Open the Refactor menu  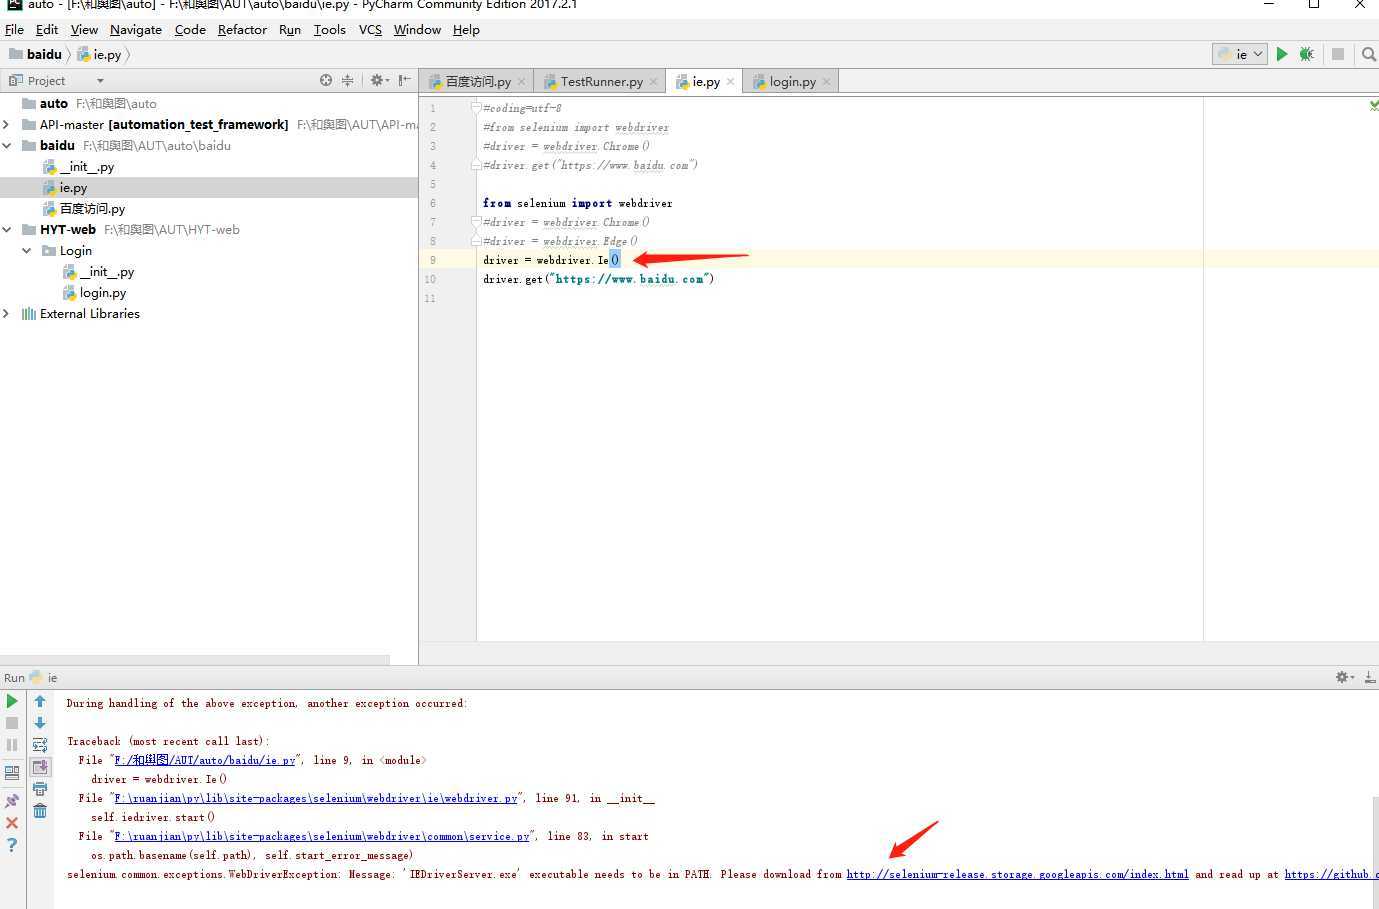pyautogui.click(x=242, y=29)
